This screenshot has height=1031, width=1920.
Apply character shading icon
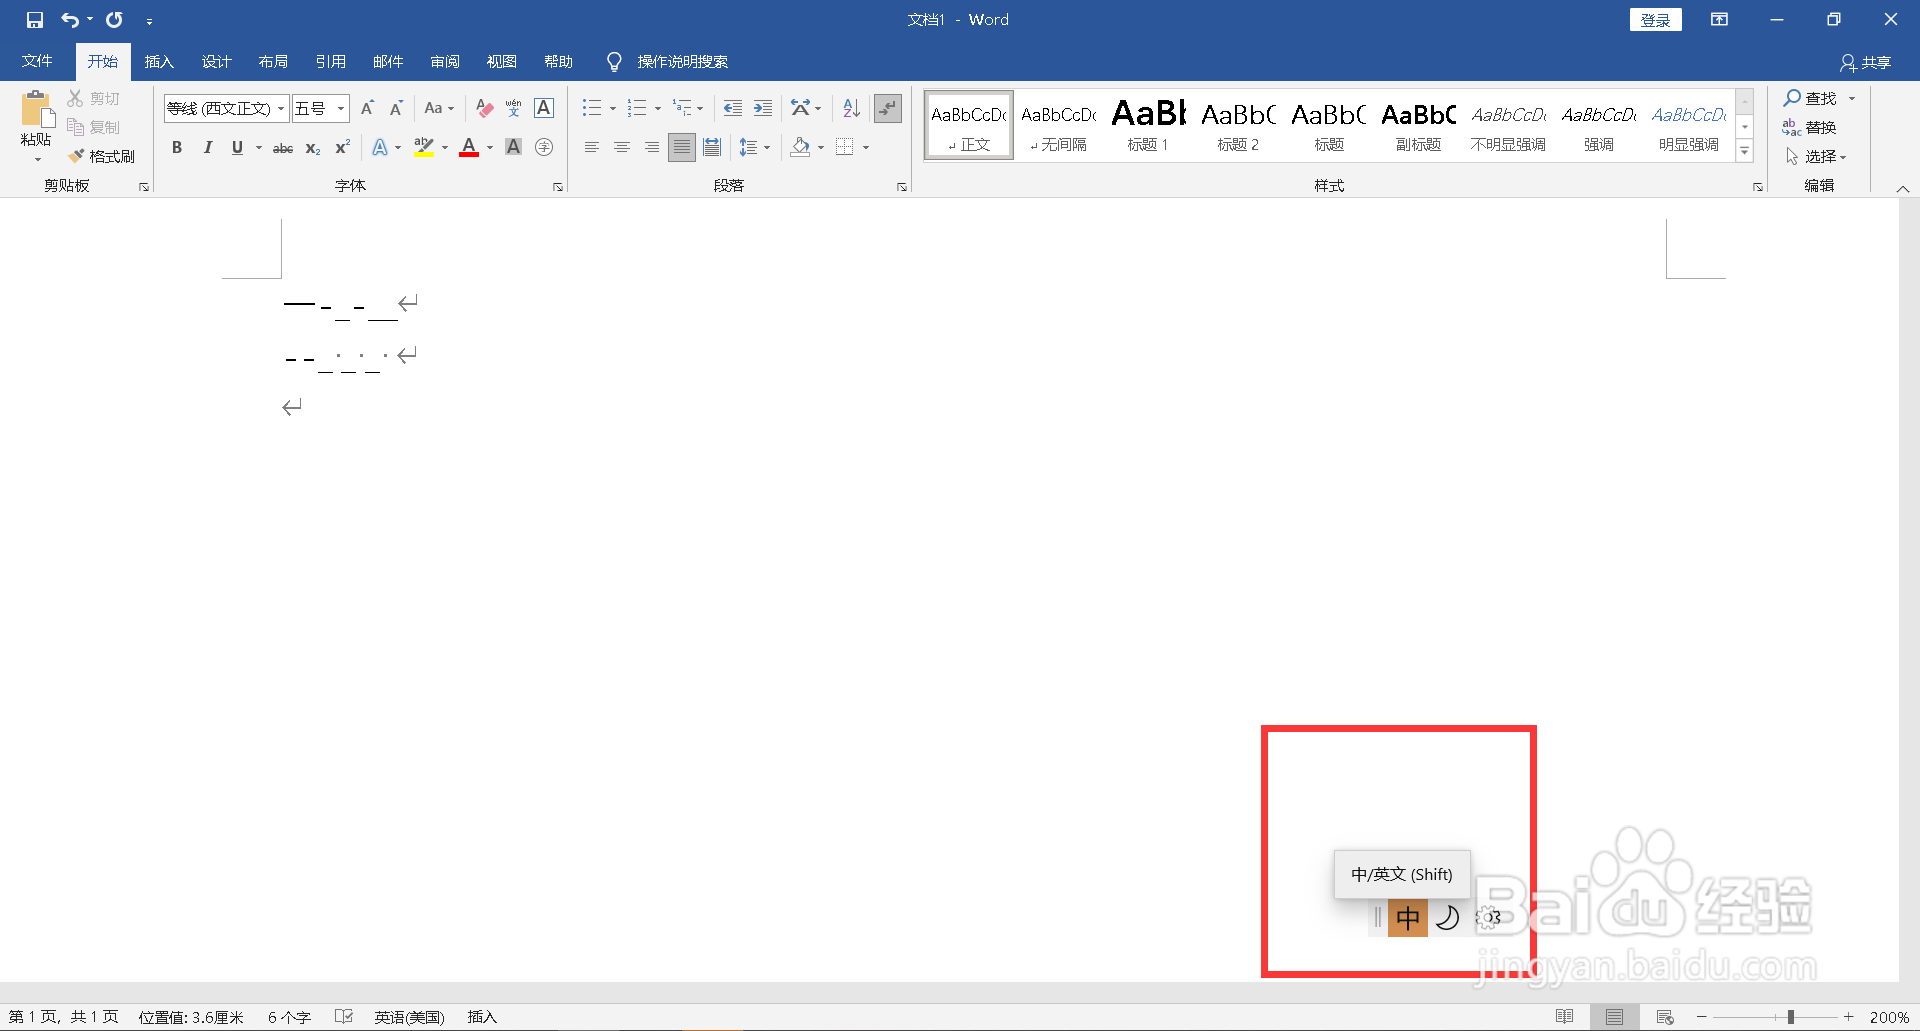pyautogui.click(x=514, y=148)
